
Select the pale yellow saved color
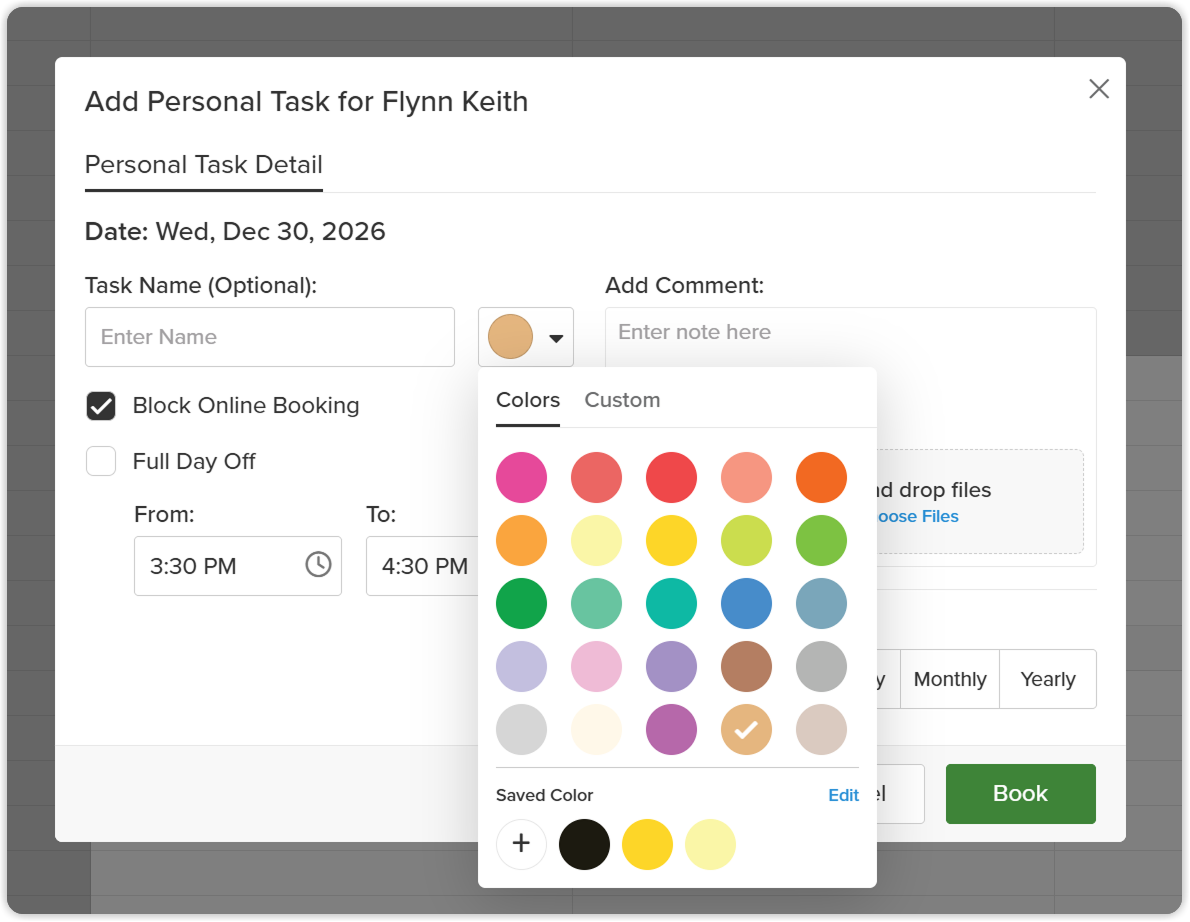point(710,844)
